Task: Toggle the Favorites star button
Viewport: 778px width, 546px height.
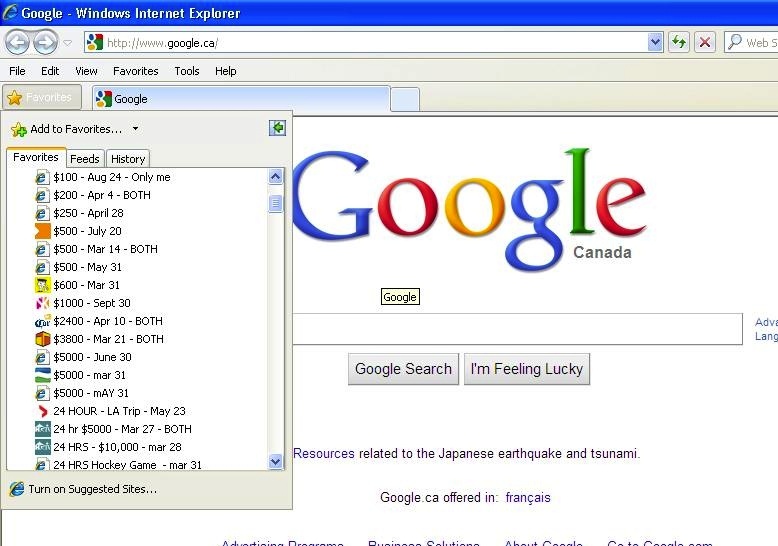Action: tap(41, 98)
